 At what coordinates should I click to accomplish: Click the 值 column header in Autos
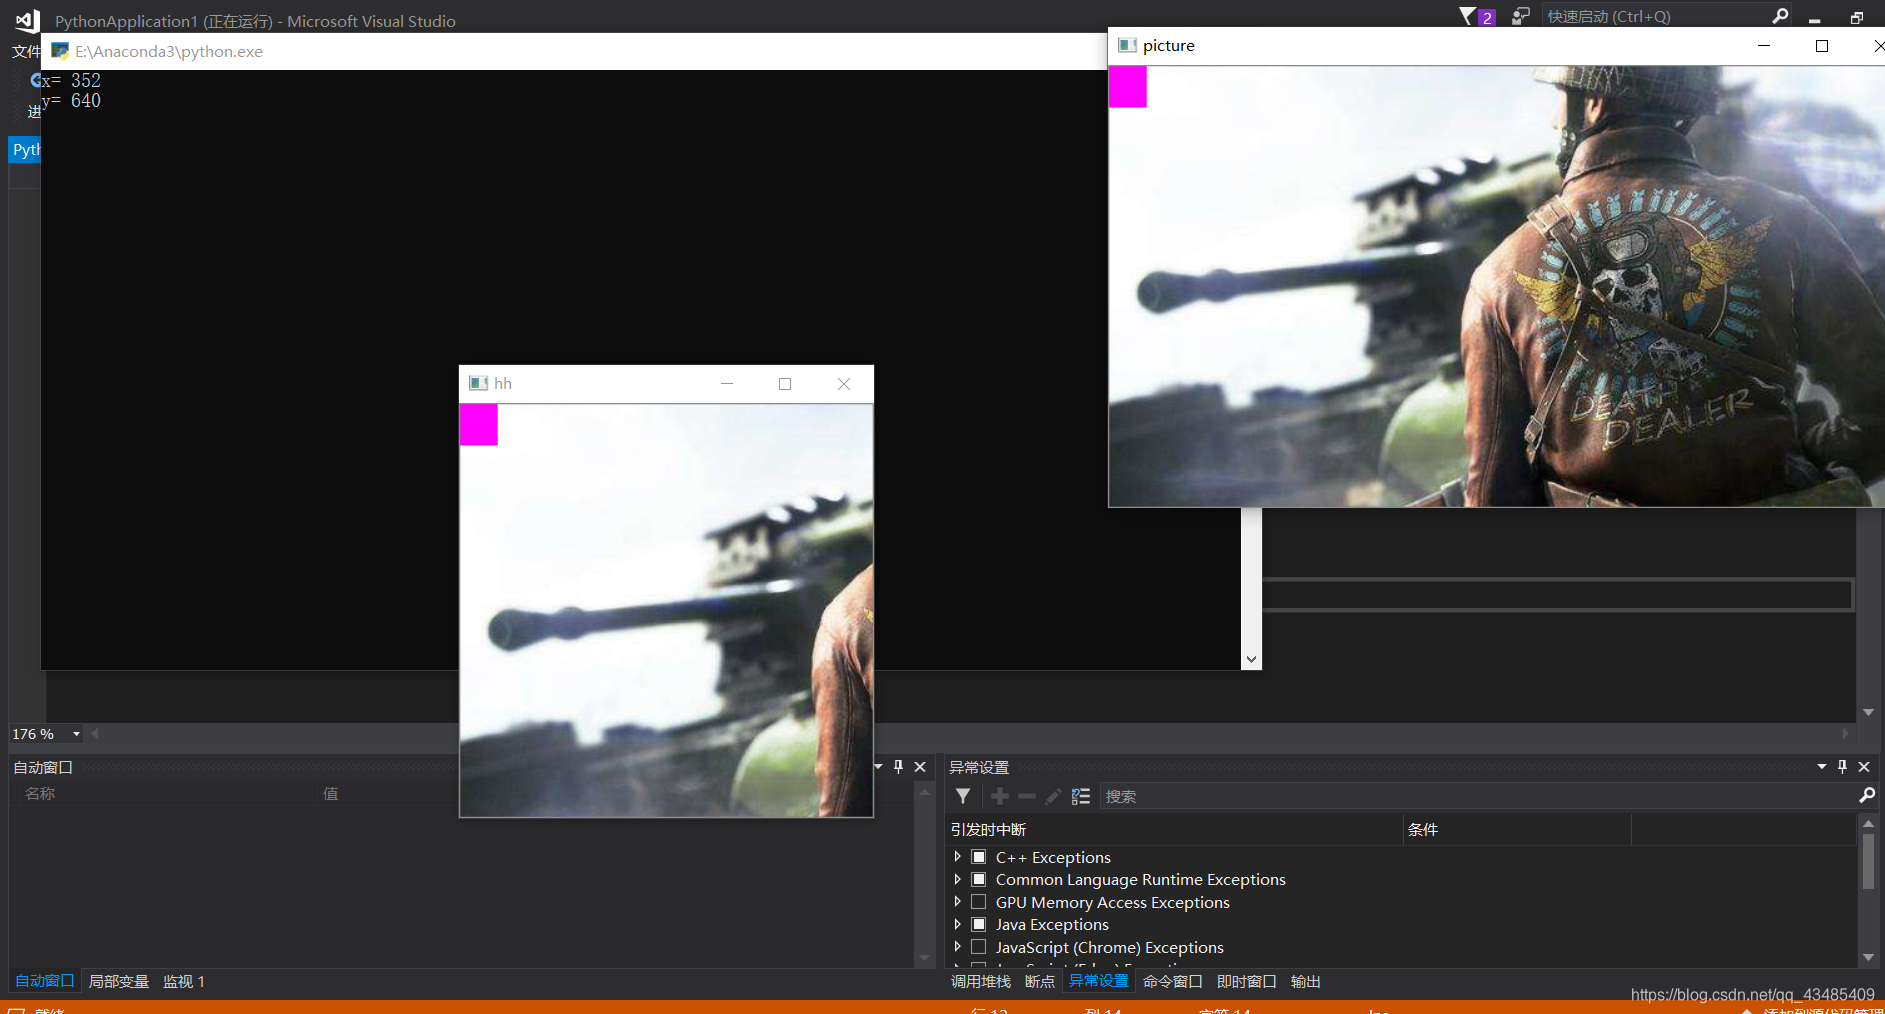(331, 793)
